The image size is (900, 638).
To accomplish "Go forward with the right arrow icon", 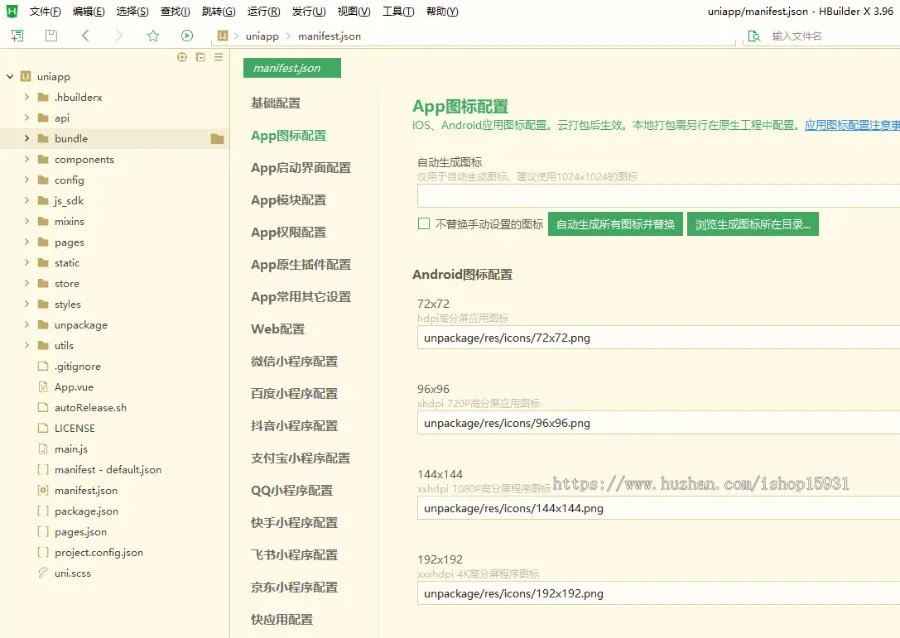I will click(x=119, y=36).
